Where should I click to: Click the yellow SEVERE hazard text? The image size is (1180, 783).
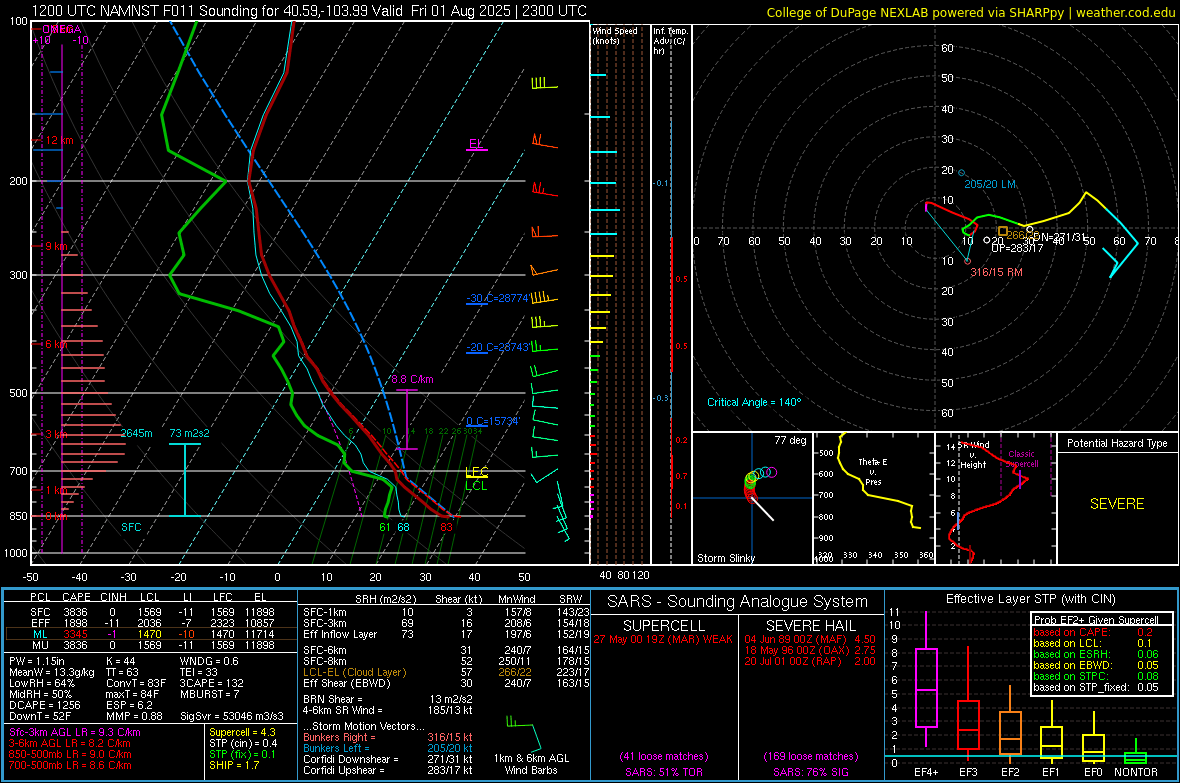[x=1117, y=504]
